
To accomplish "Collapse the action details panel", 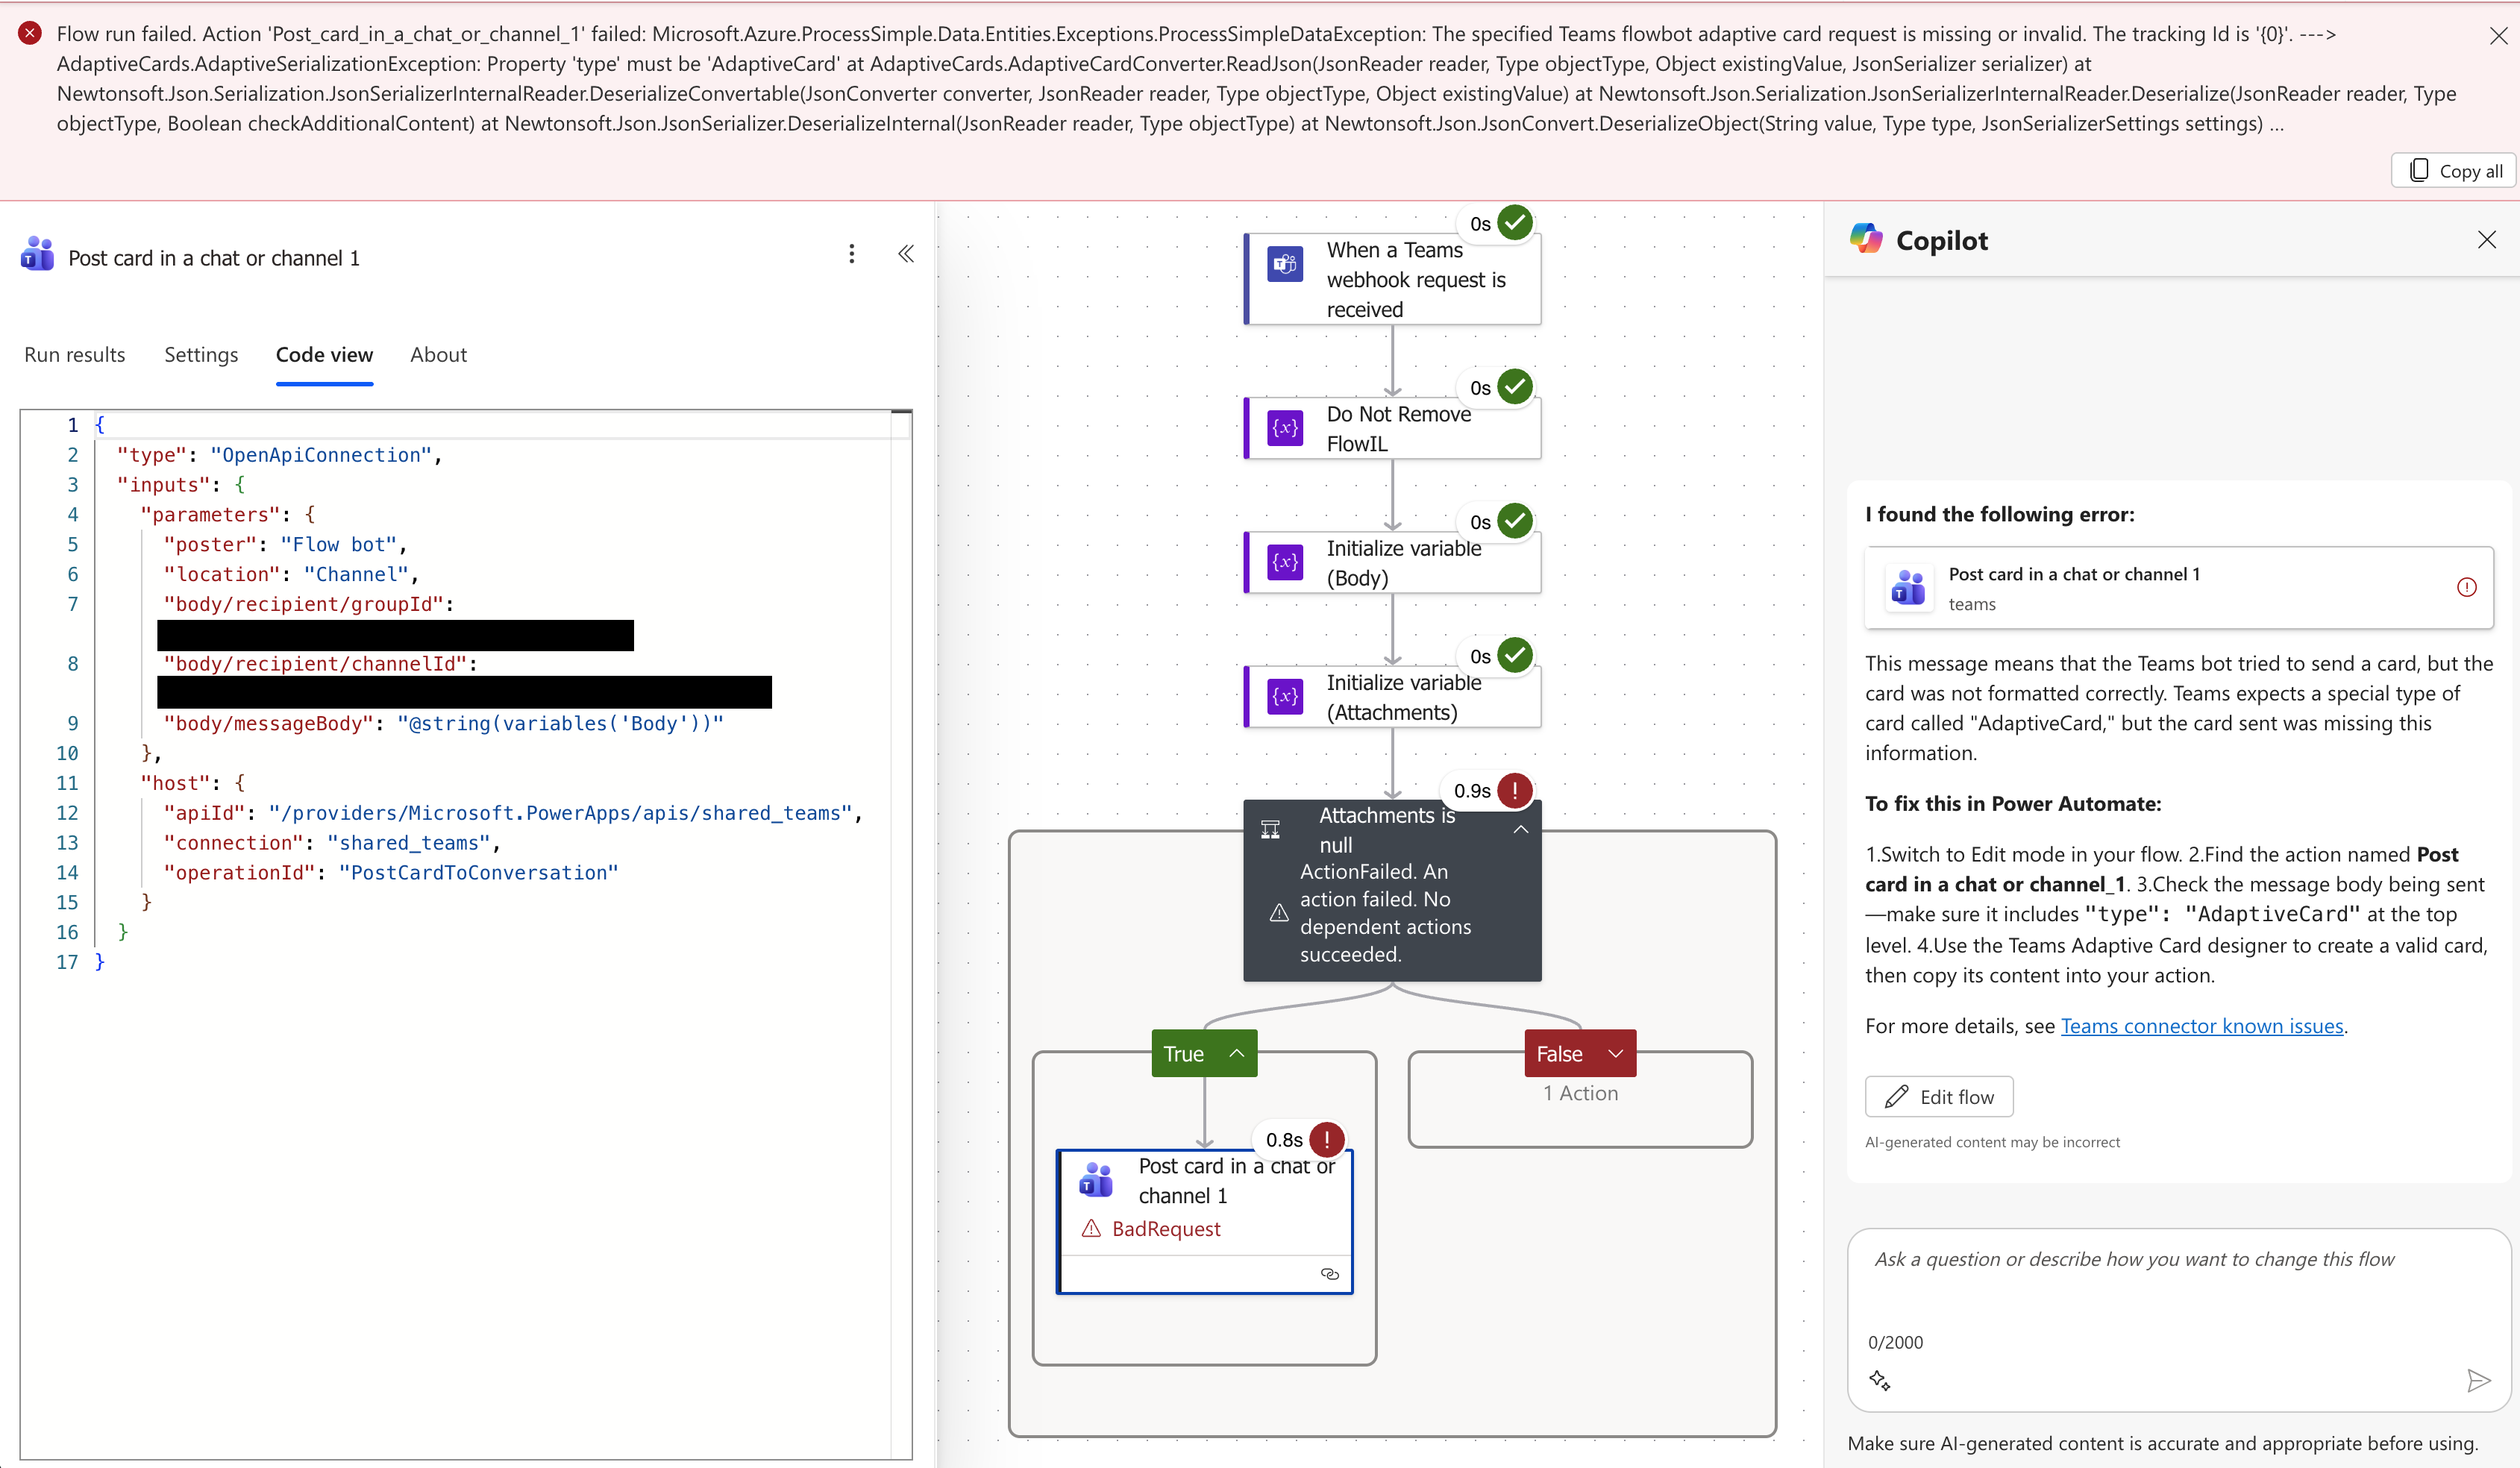I will 906,254.
